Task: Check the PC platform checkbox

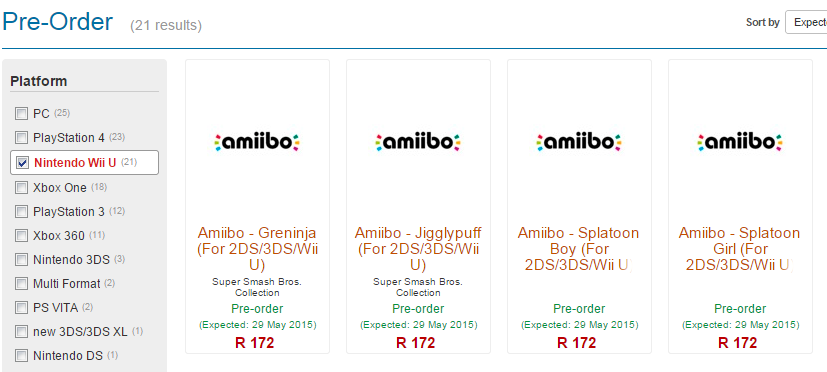Action: coord(22,113)
